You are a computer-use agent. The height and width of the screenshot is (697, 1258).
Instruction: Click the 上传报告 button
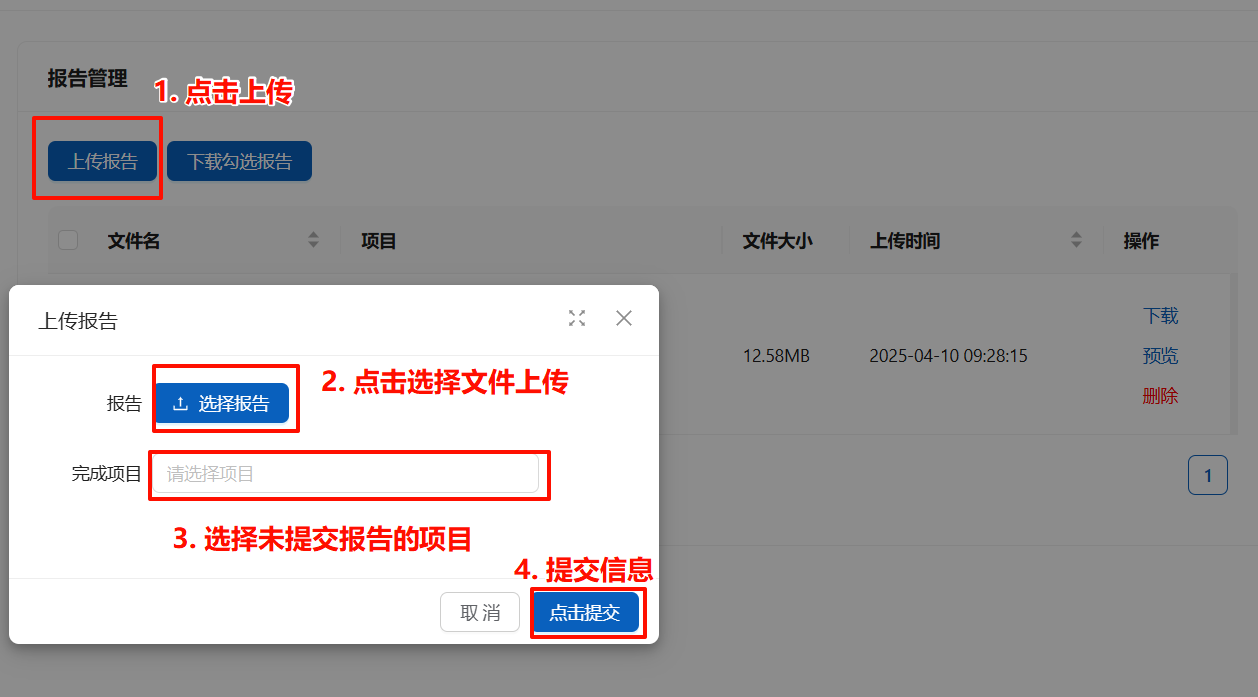(103, 161)
